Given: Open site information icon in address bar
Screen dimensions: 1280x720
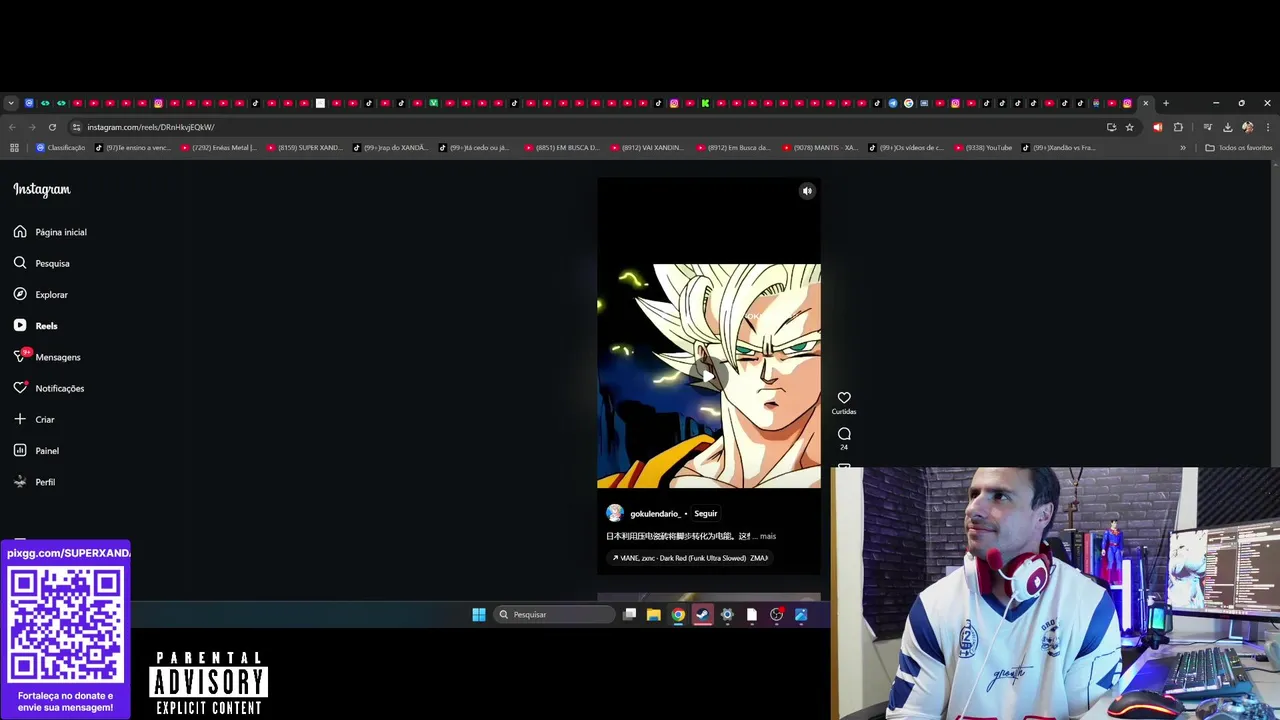Looking at the screenshot, I should [x=76, y=127].
